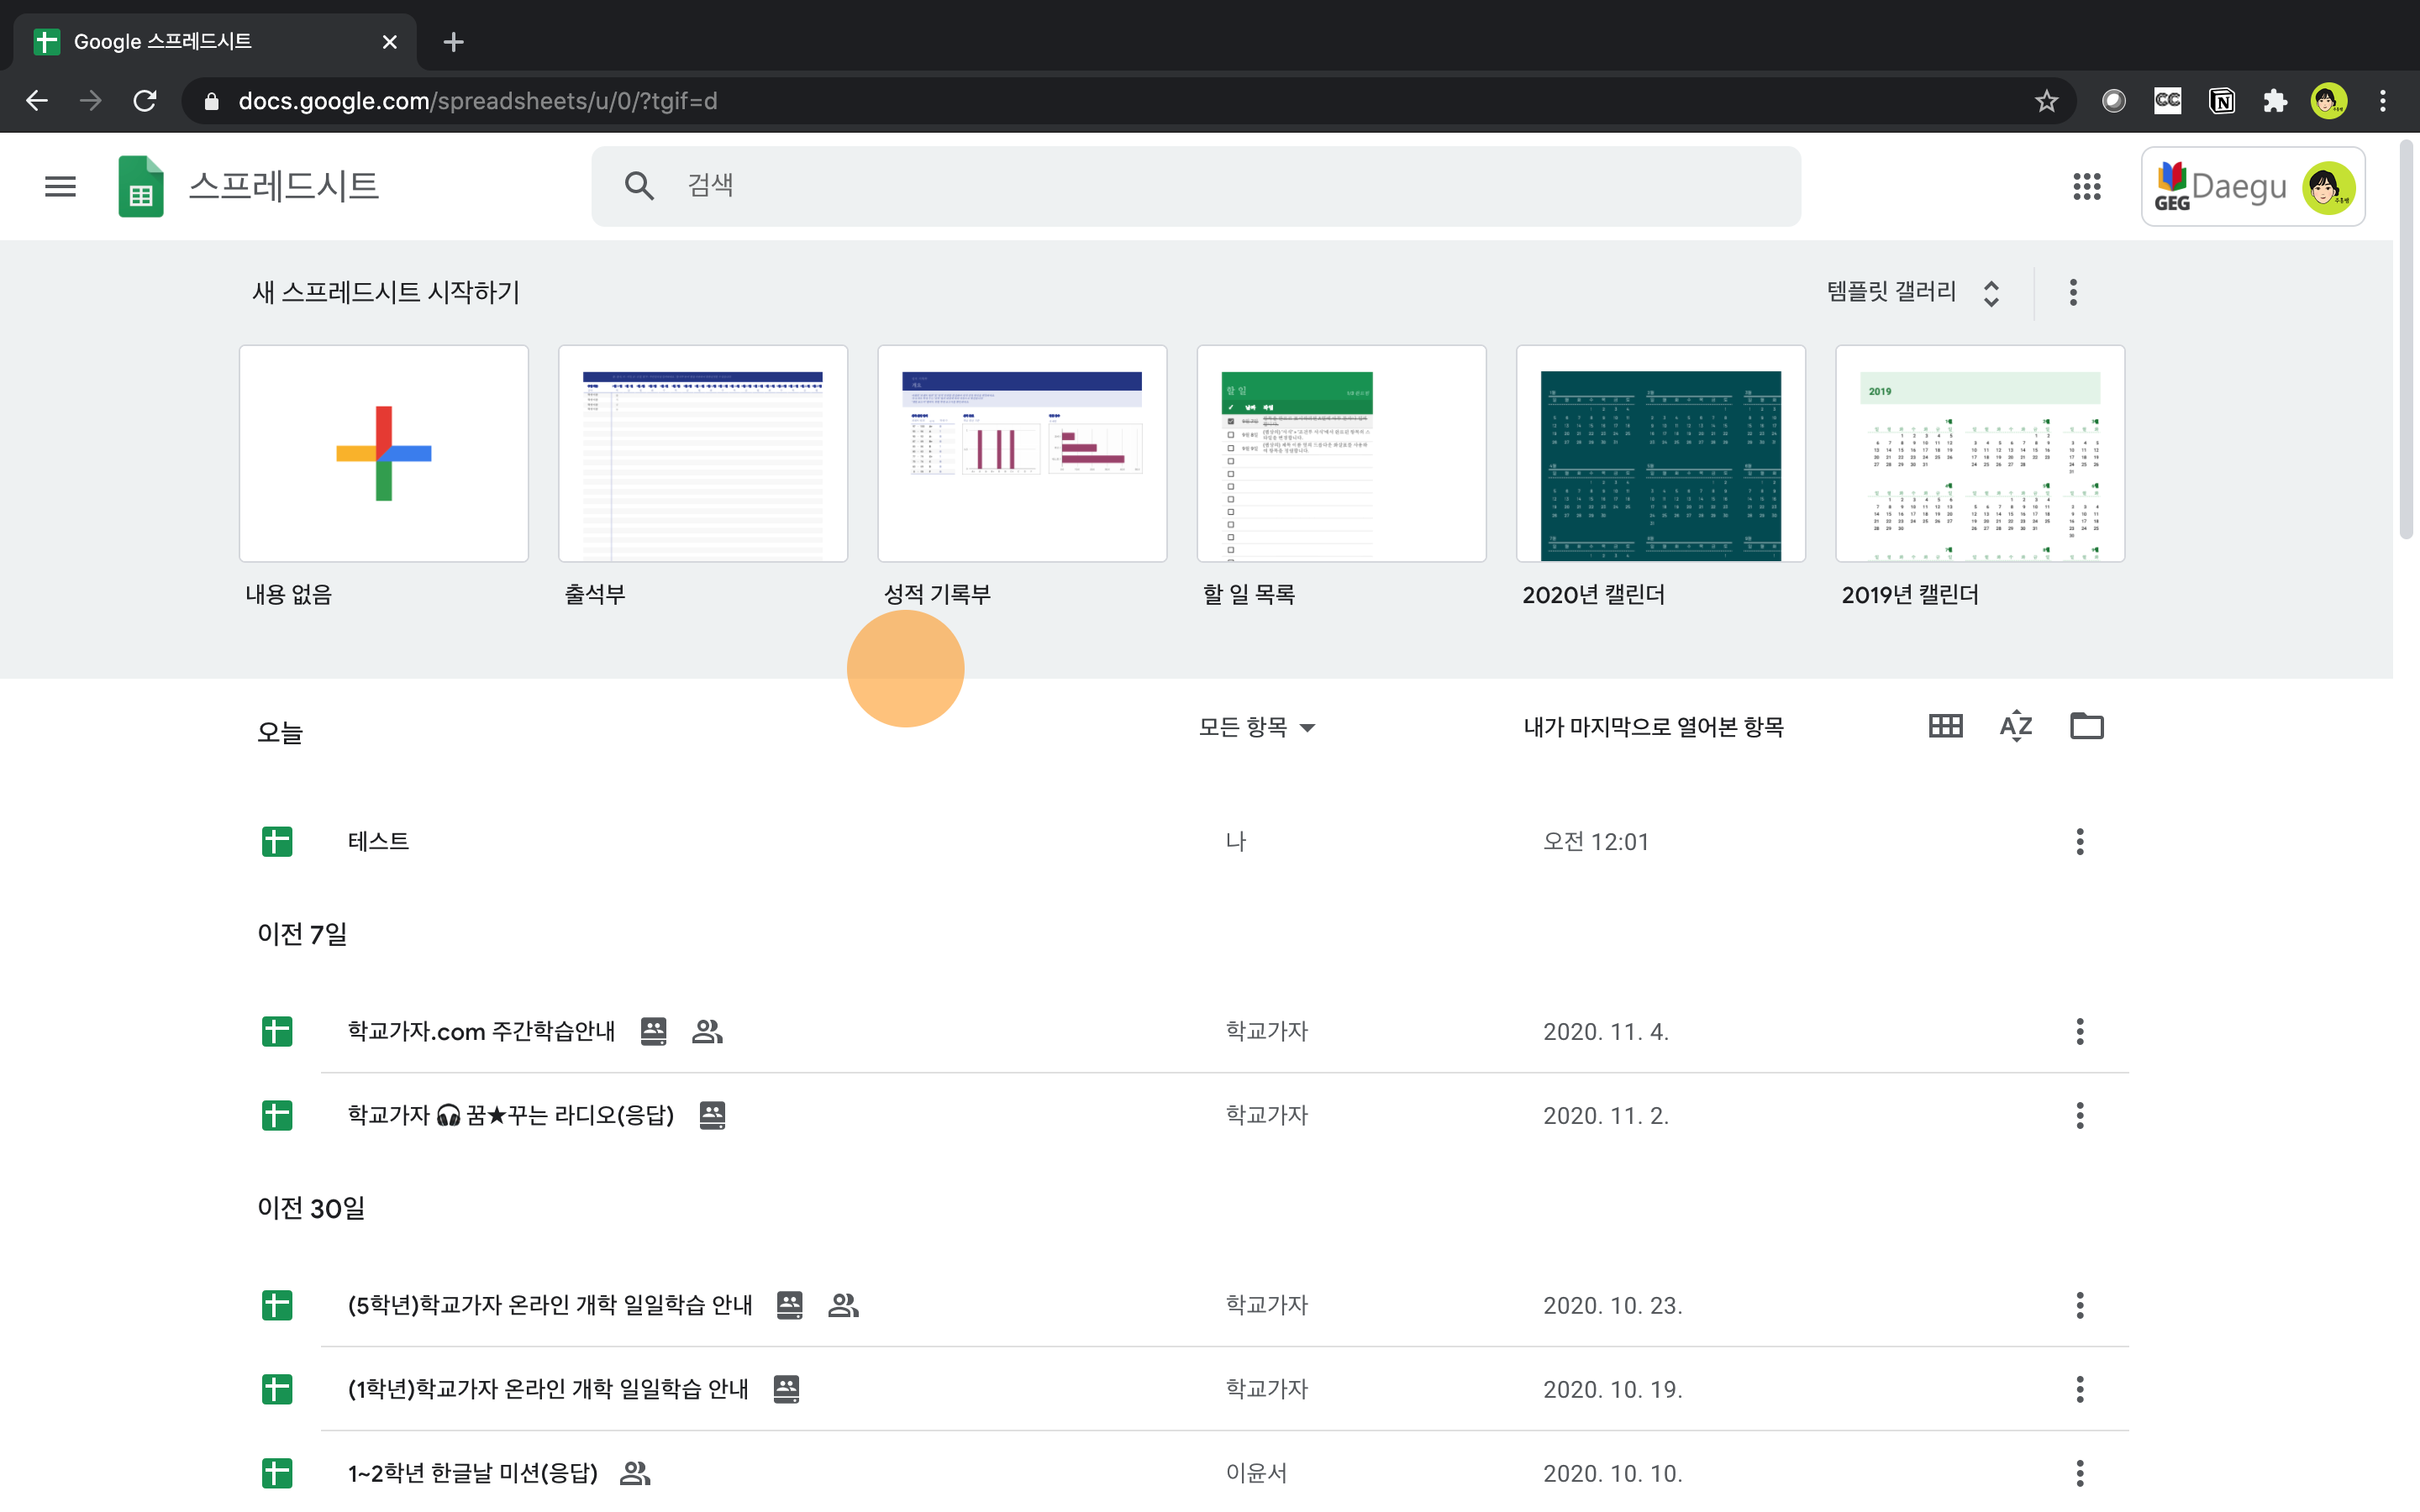The image size is (2420, 1512).
Task: Open the 학교가자.com 주간학습안내 spreadsheet
Action: coord(481,1031)
